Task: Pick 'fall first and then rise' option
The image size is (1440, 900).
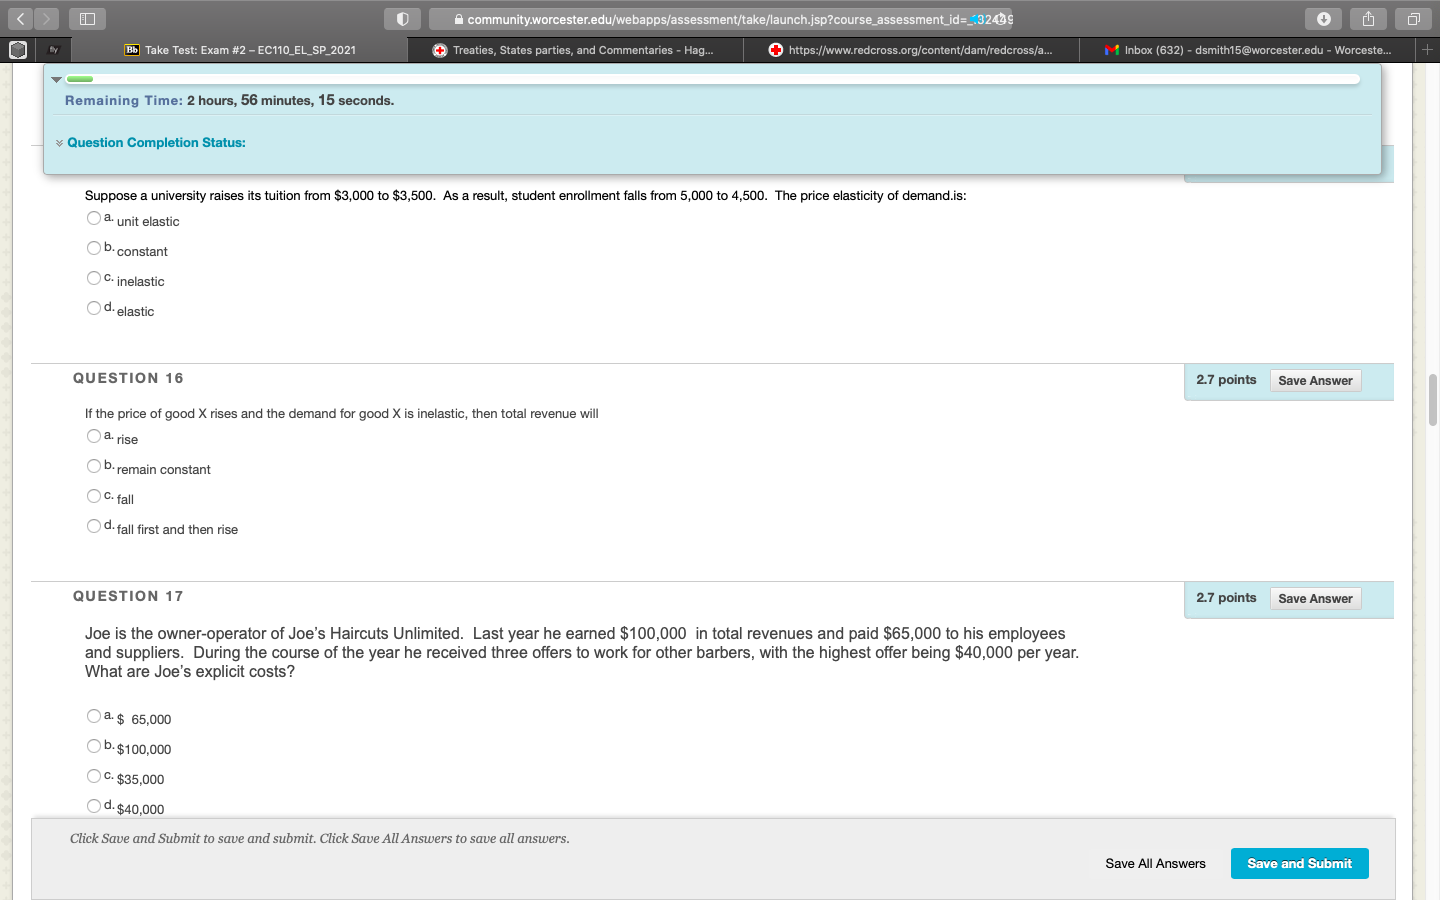Action: coord(93,526)
